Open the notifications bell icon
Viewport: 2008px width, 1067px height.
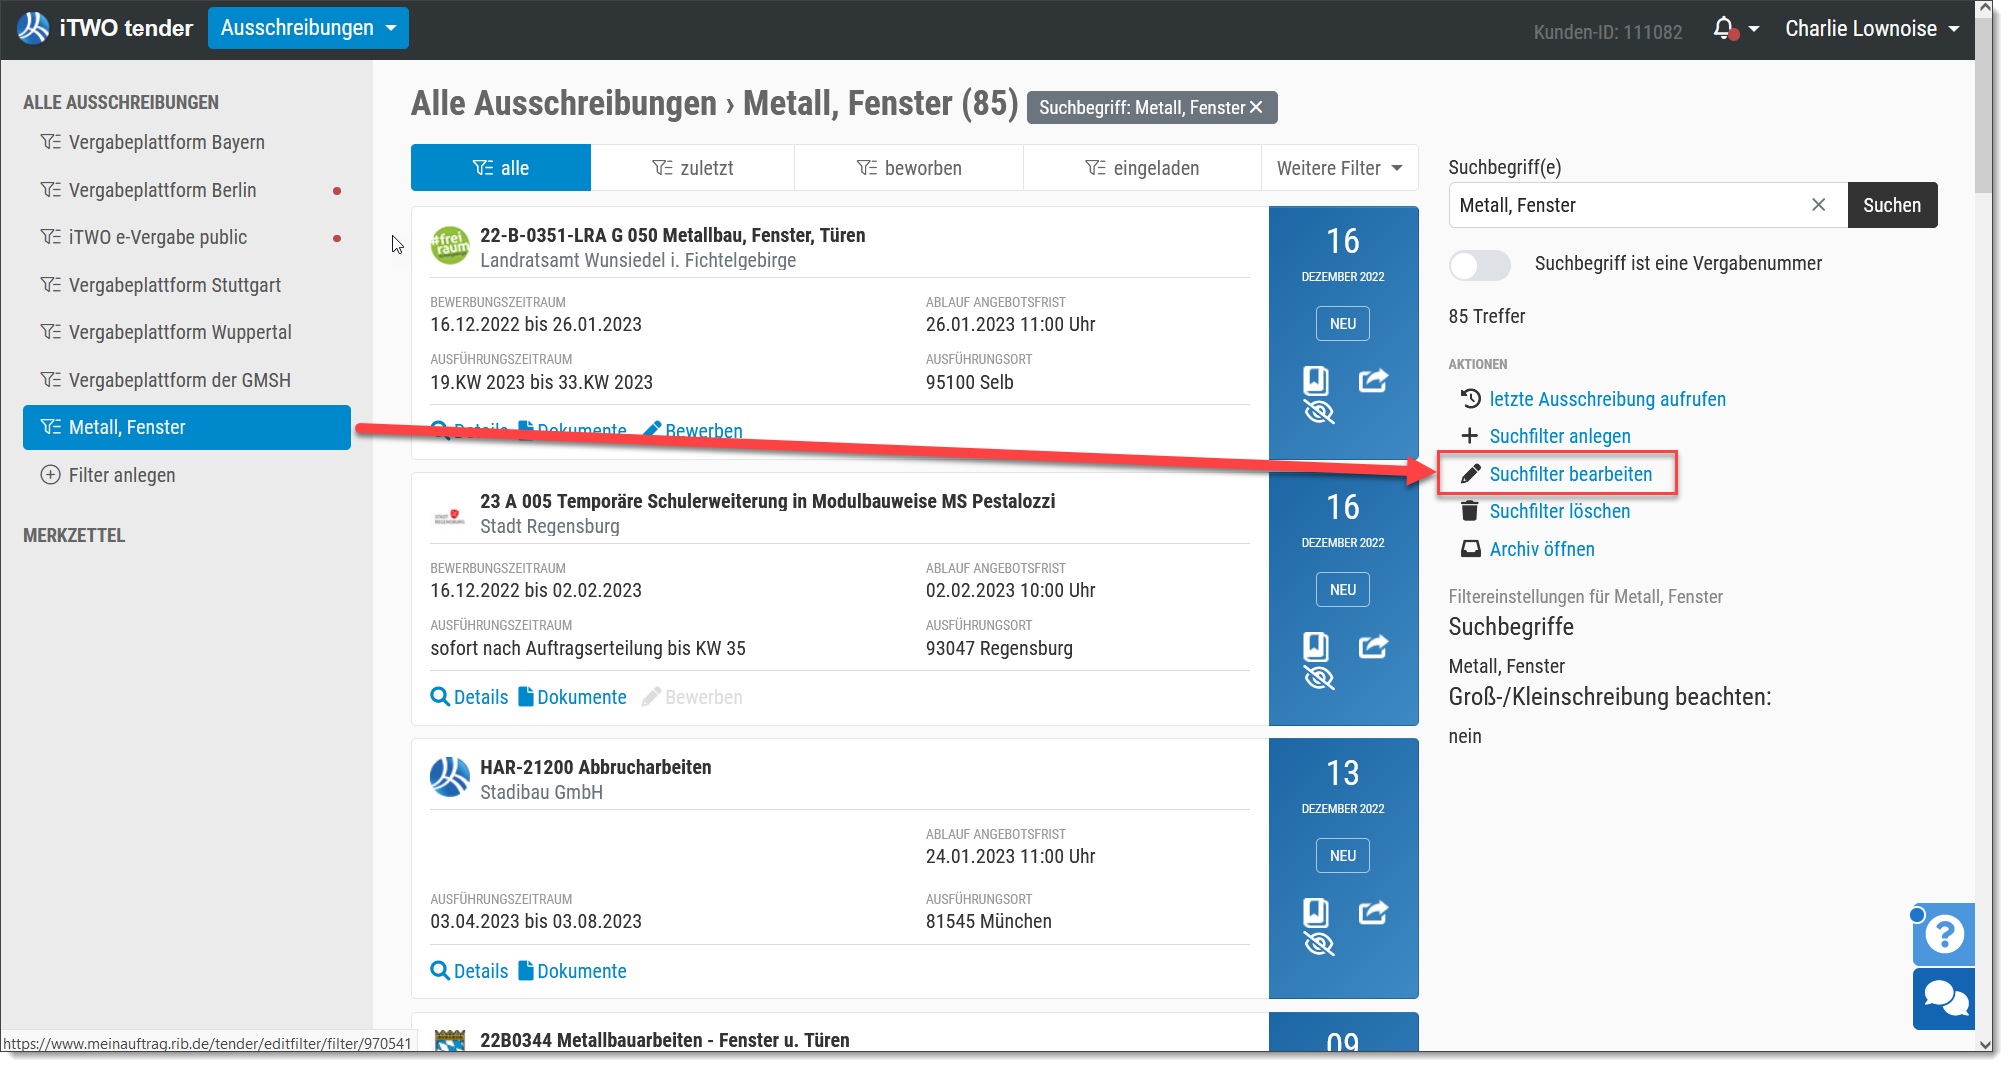click(1724, 28)
